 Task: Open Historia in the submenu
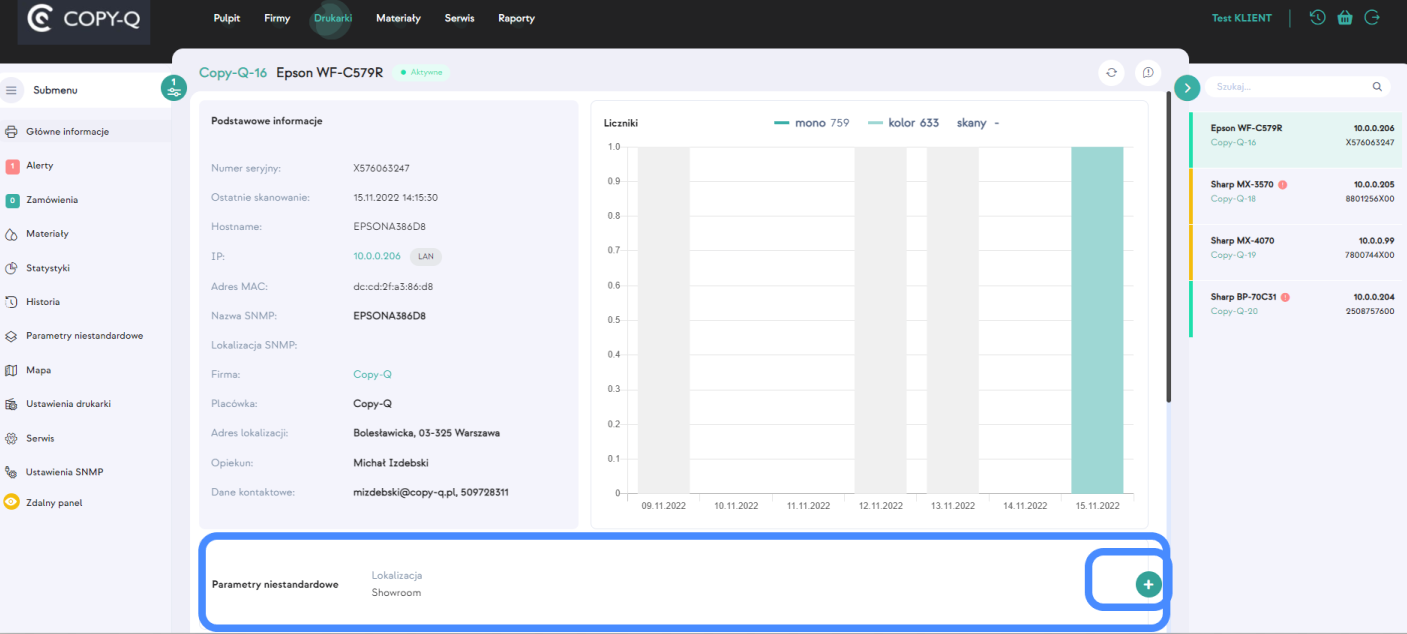coord(33,302)
